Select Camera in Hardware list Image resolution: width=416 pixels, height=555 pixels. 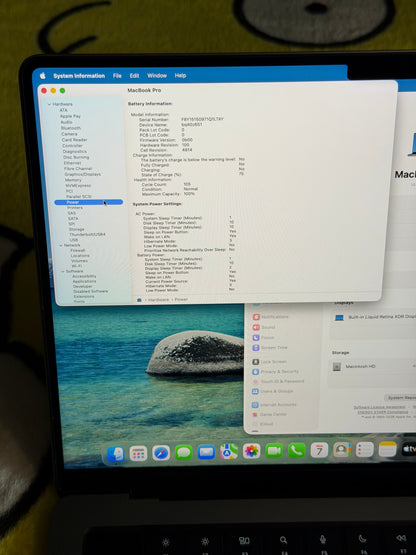coord(69,134)
